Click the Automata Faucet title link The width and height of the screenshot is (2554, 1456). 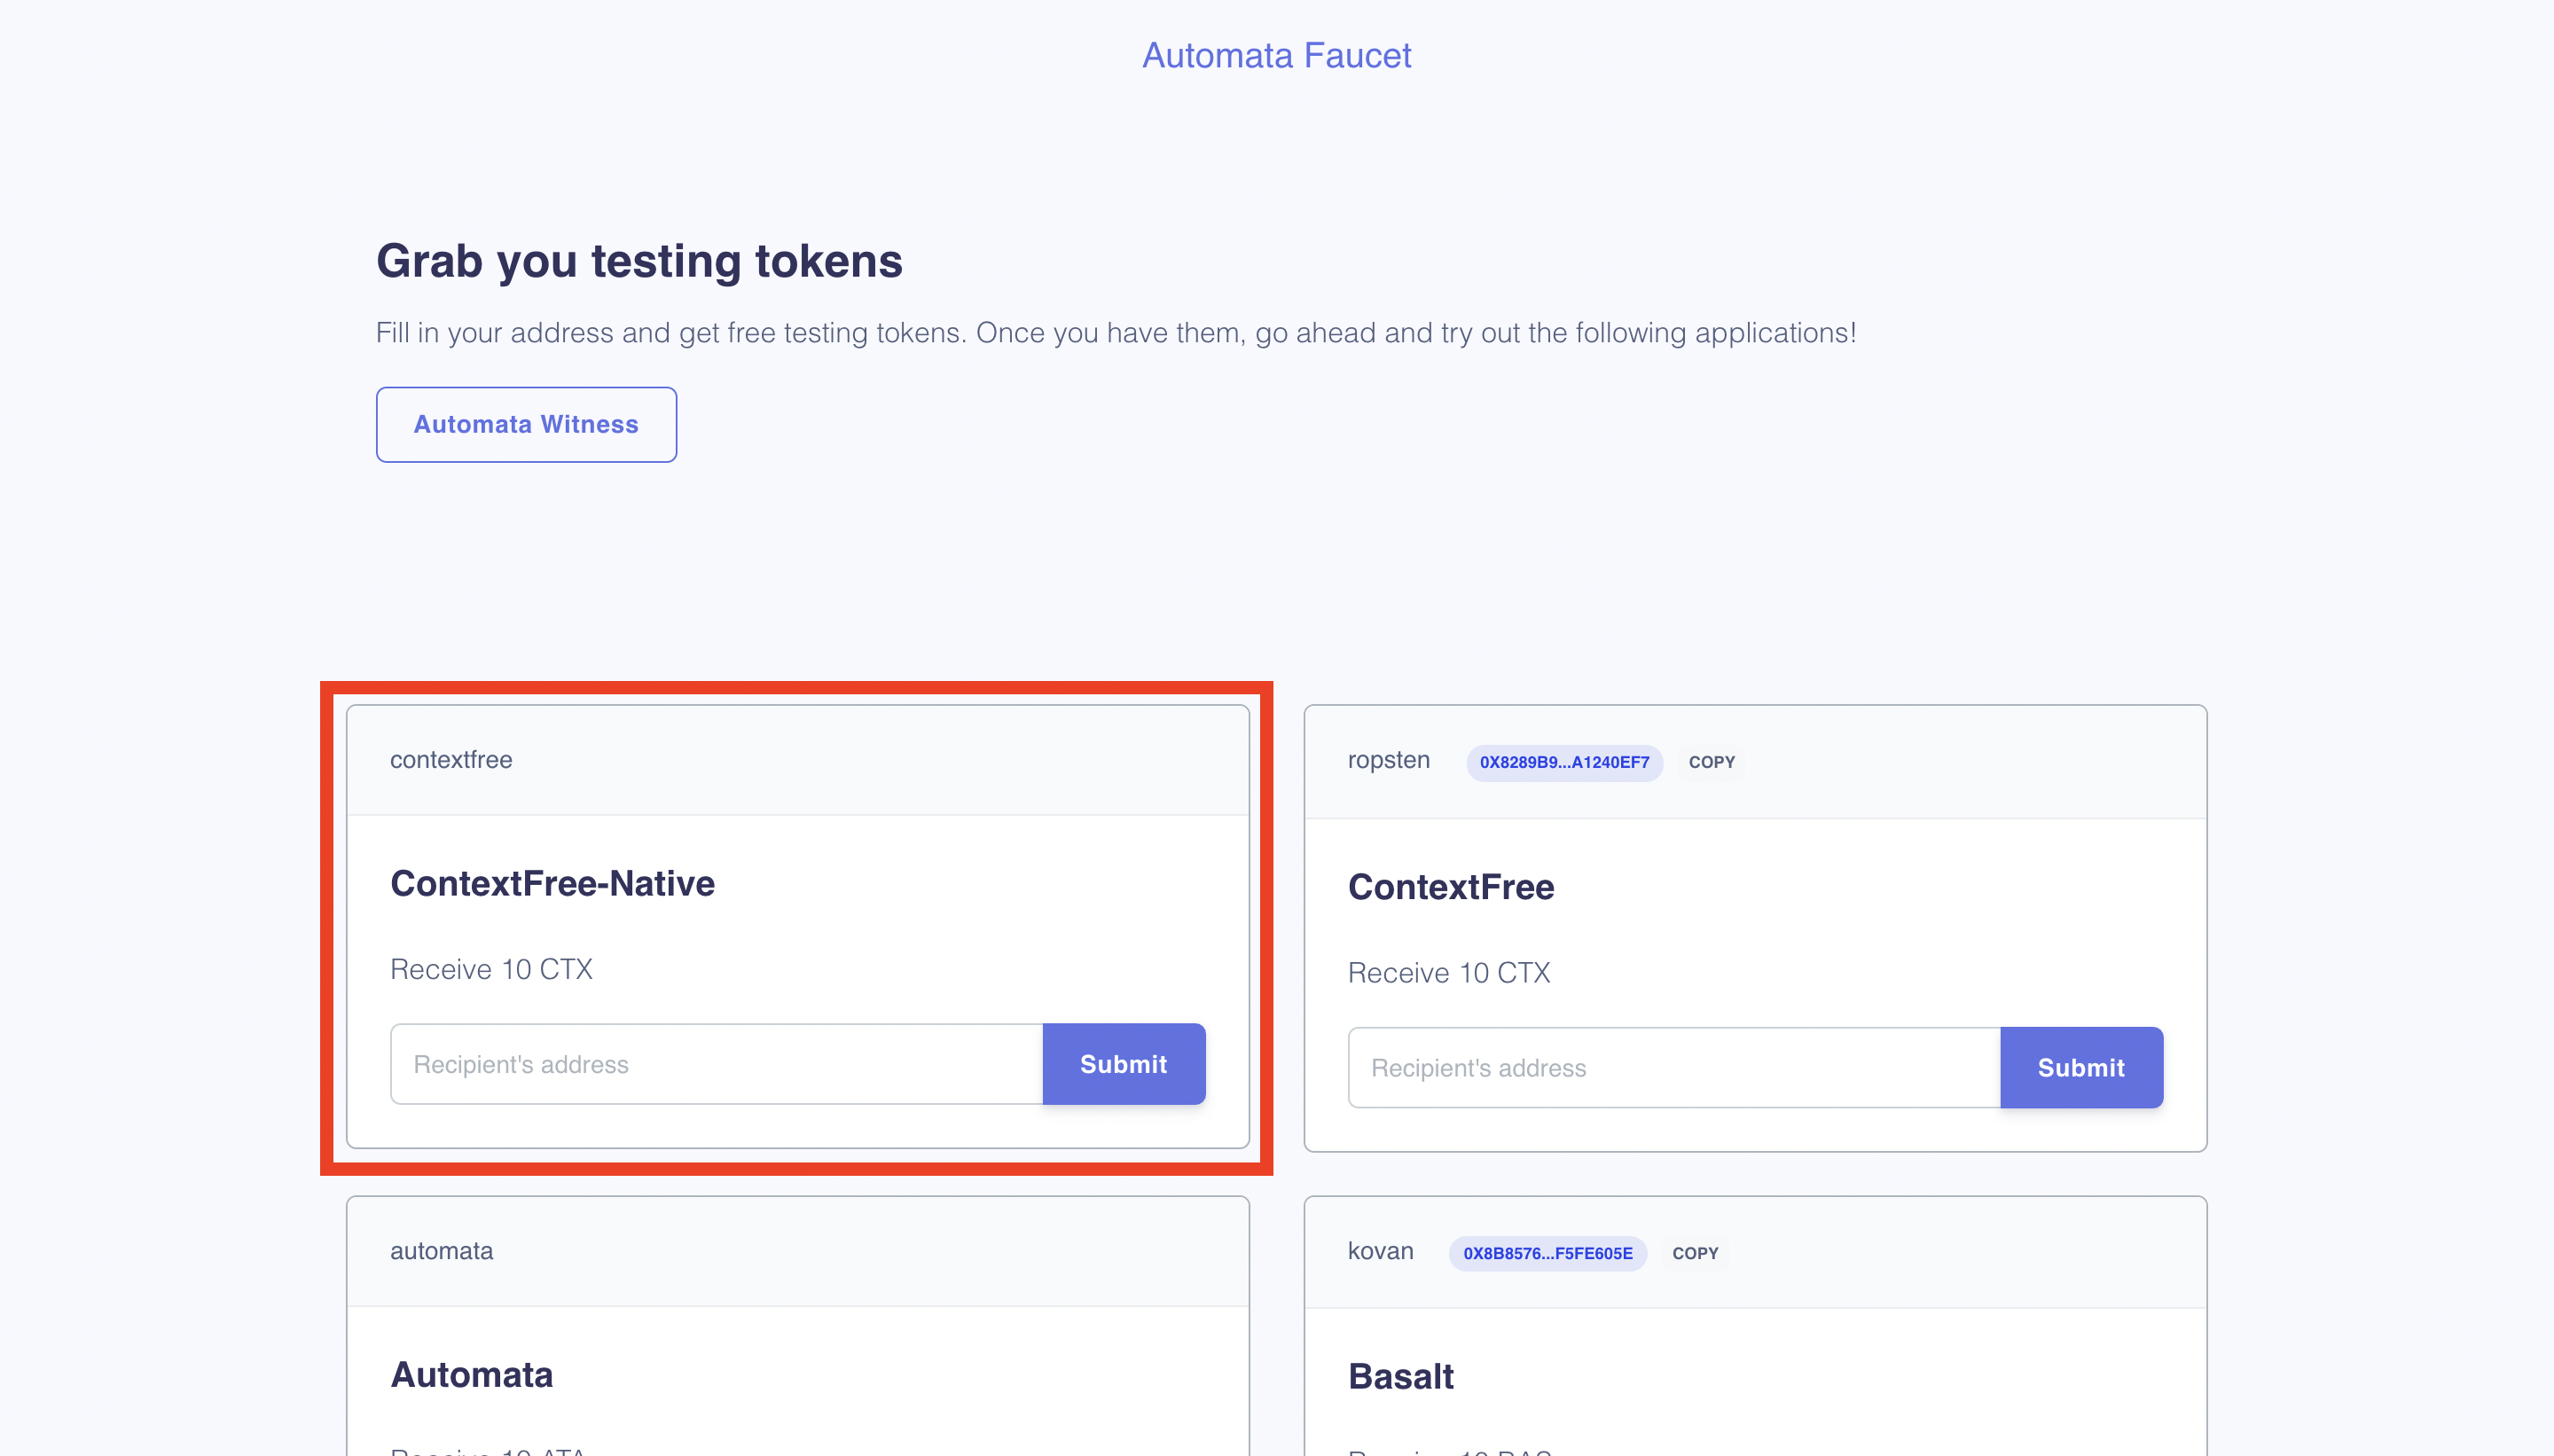click(1276, 55)
